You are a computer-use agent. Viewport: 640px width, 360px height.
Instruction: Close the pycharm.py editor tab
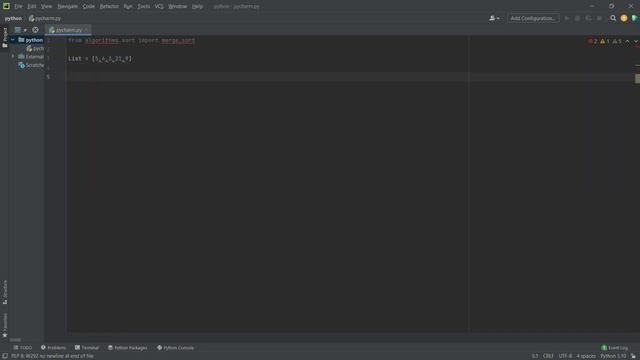86,30
